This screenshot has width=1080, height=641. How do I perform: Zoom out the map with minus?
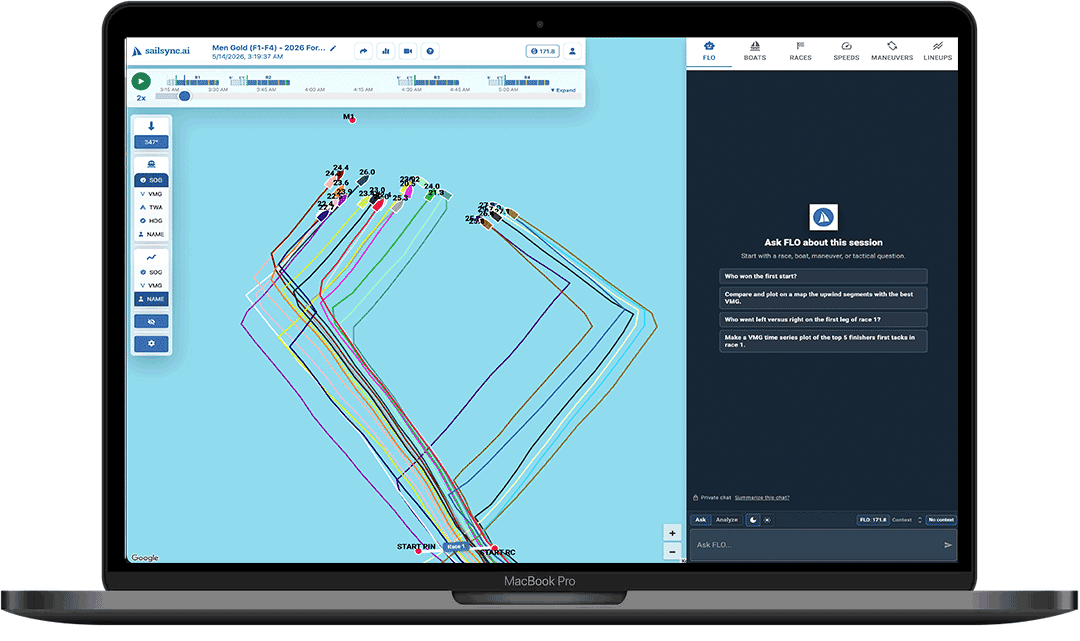672,551
